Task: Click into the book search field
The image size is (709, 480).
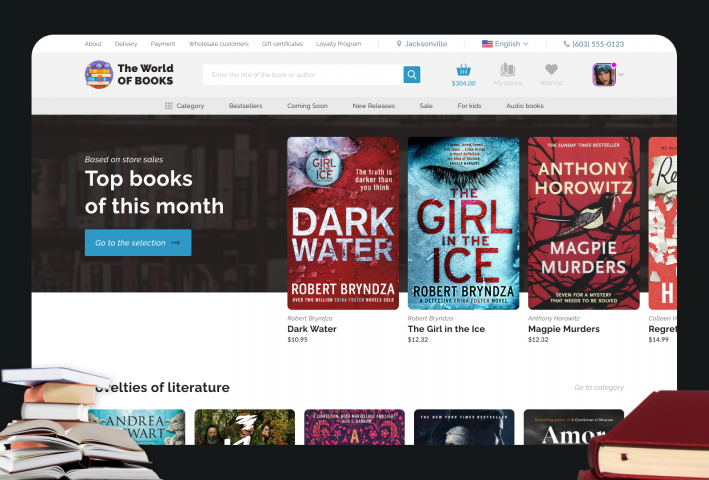Action: coord(303,75)
